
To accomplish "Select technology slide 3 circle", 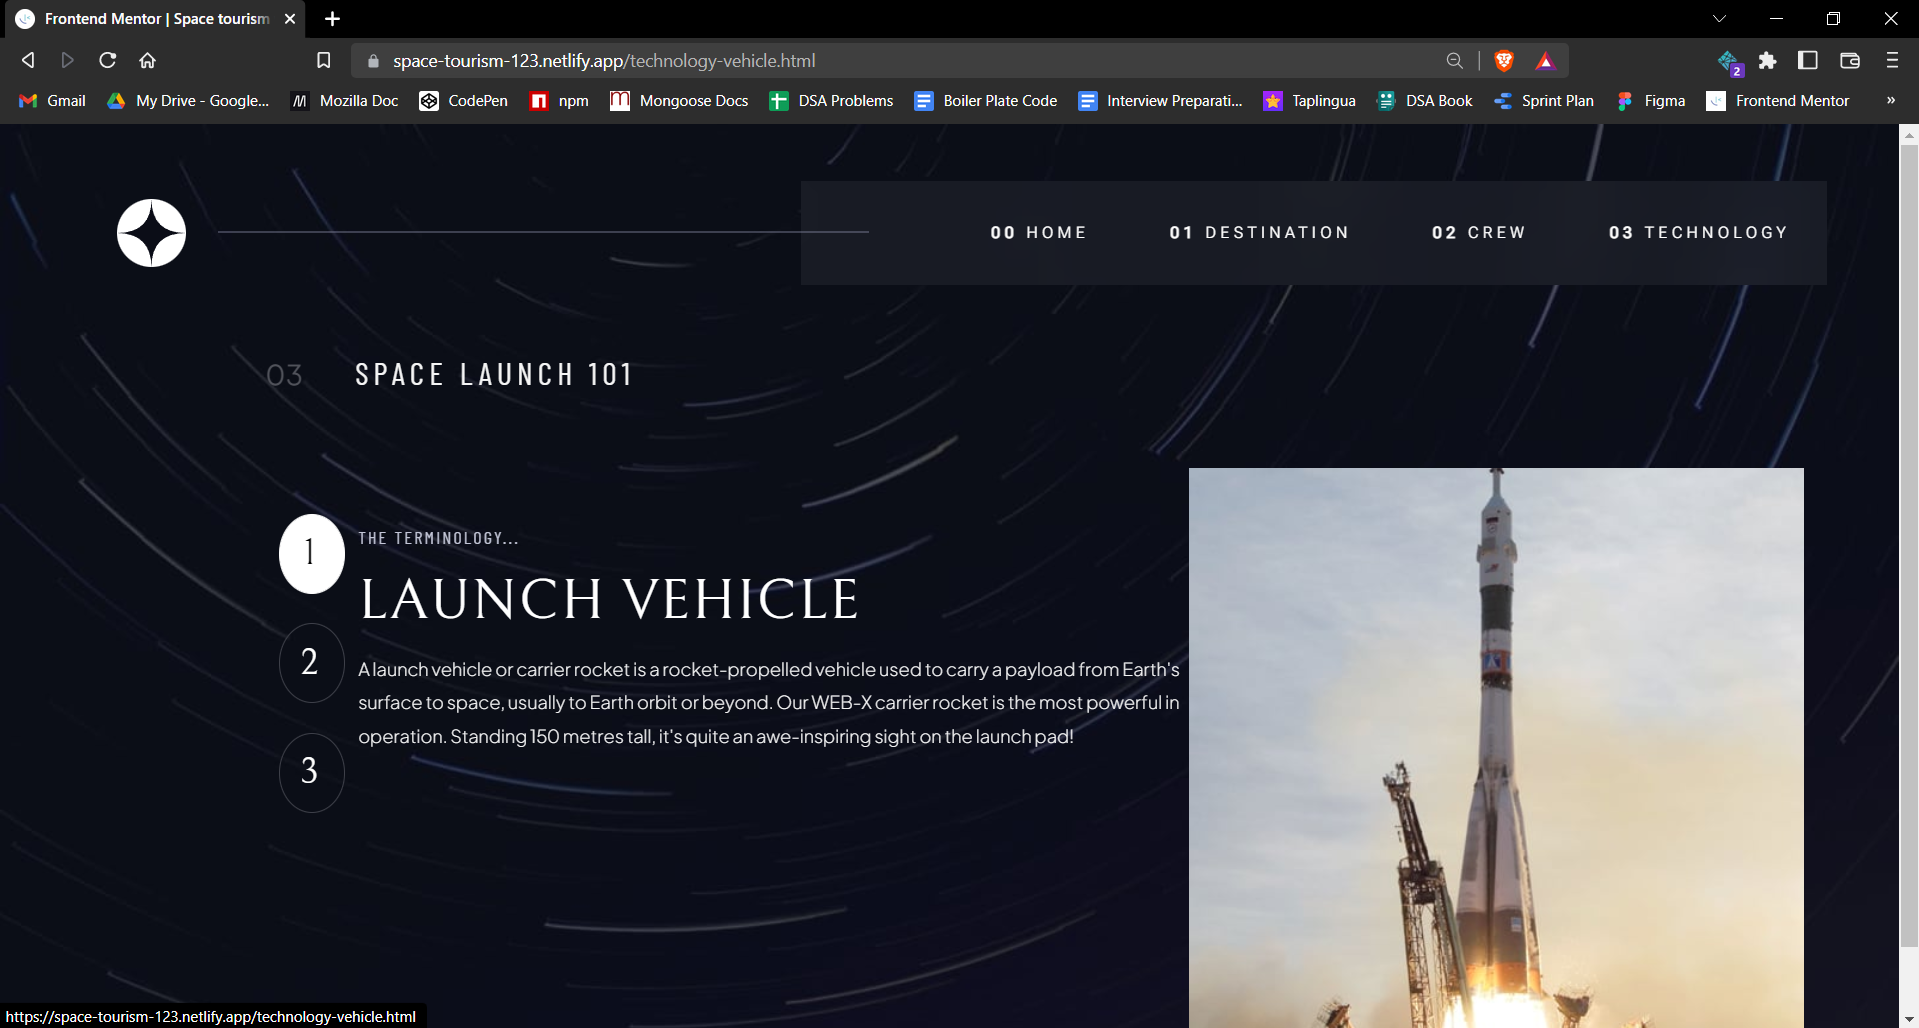I will tap(312, 772).
